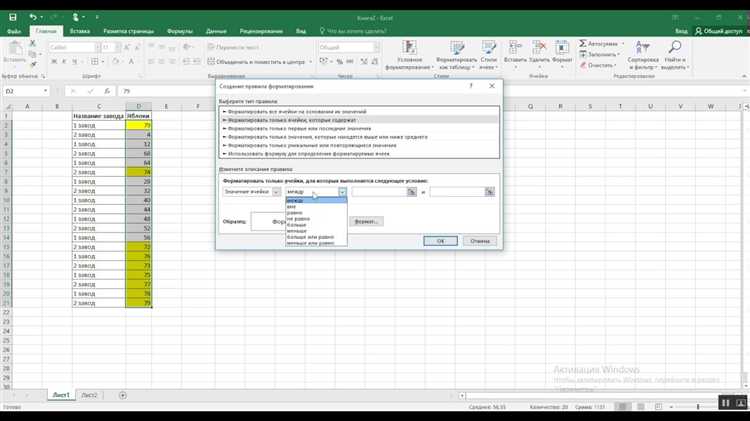Click the AutoSum sigma icon

(x=583, y=44)
